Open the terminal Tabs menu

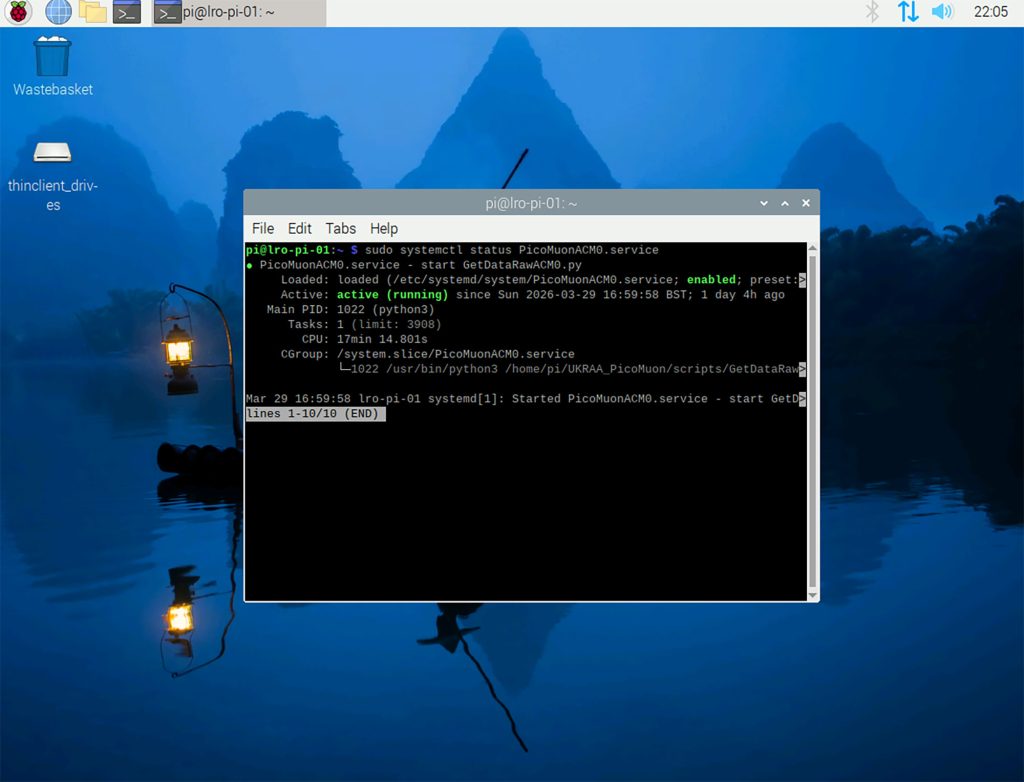click(341, 228)
